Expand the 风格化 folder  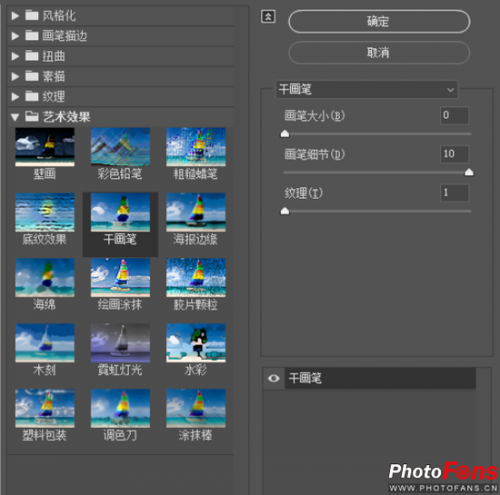click(x=15, y=16)
